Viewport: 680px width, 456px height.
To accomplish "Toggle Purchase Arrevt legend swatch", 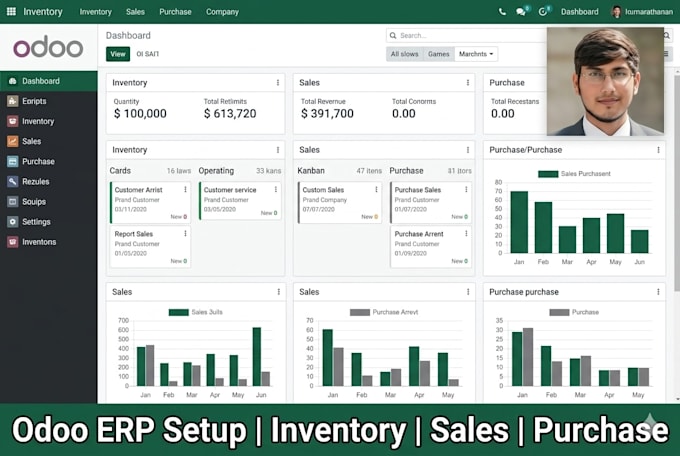I will coord(360,312).
